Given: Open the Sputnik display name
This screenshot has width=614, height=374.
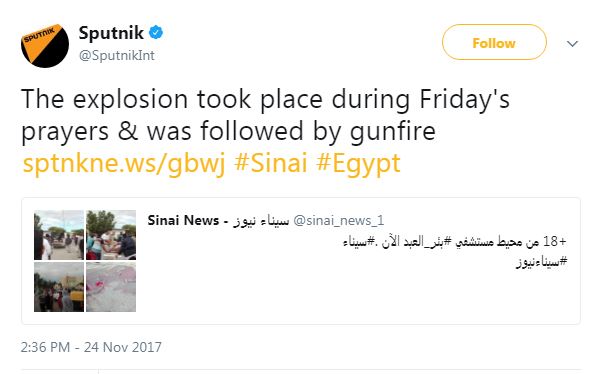Looking at the screenshot, I should pyautogui.click(x=111, y=33).
